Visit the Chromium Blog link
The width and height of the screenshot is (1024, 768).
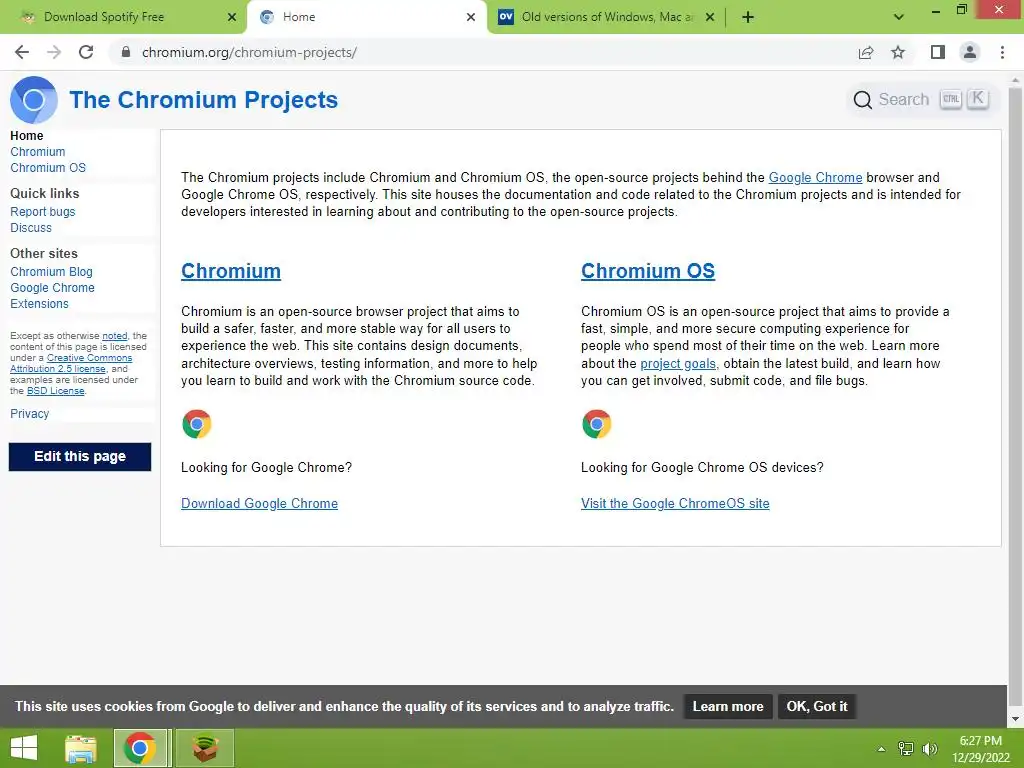[51, 272]
